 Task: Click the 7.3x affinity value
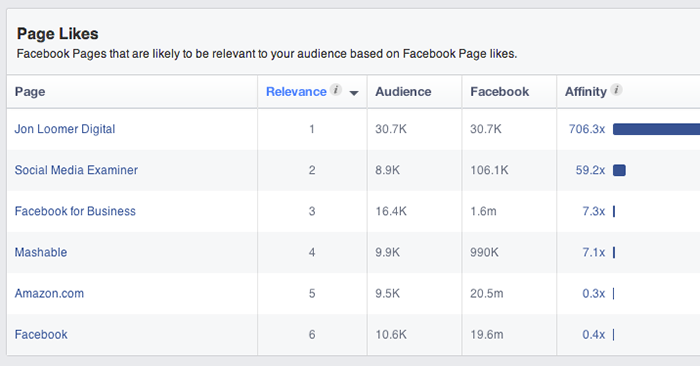pos(593,211)
